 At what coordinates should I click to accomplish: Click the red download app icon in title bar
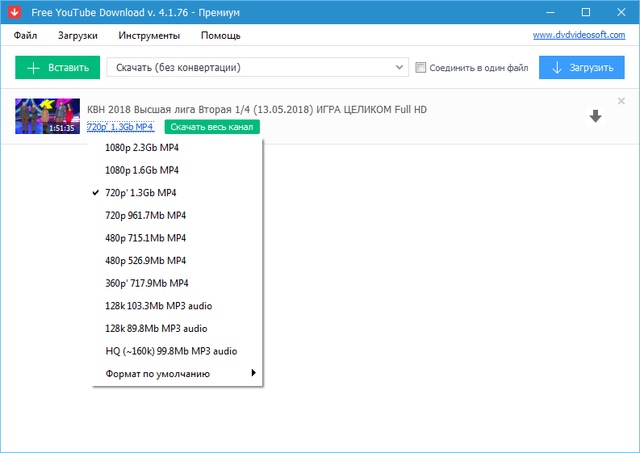pyautogui.click(x=14, y=12)
